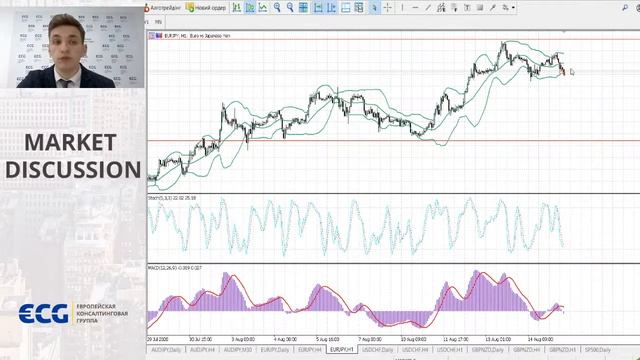This screenshot has width=640, height=360.
Task: Expand the arrows objects dropdown arrow
Action: [513, 7]
